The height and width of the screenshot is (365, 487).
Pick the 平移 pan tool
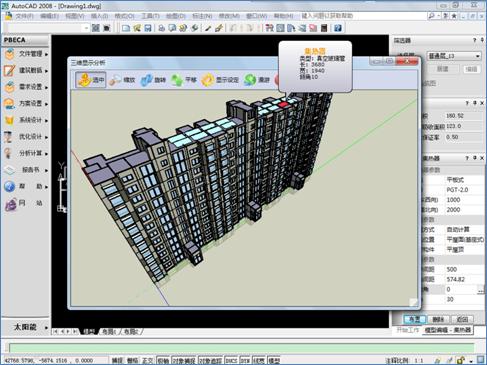click(184, 80)
